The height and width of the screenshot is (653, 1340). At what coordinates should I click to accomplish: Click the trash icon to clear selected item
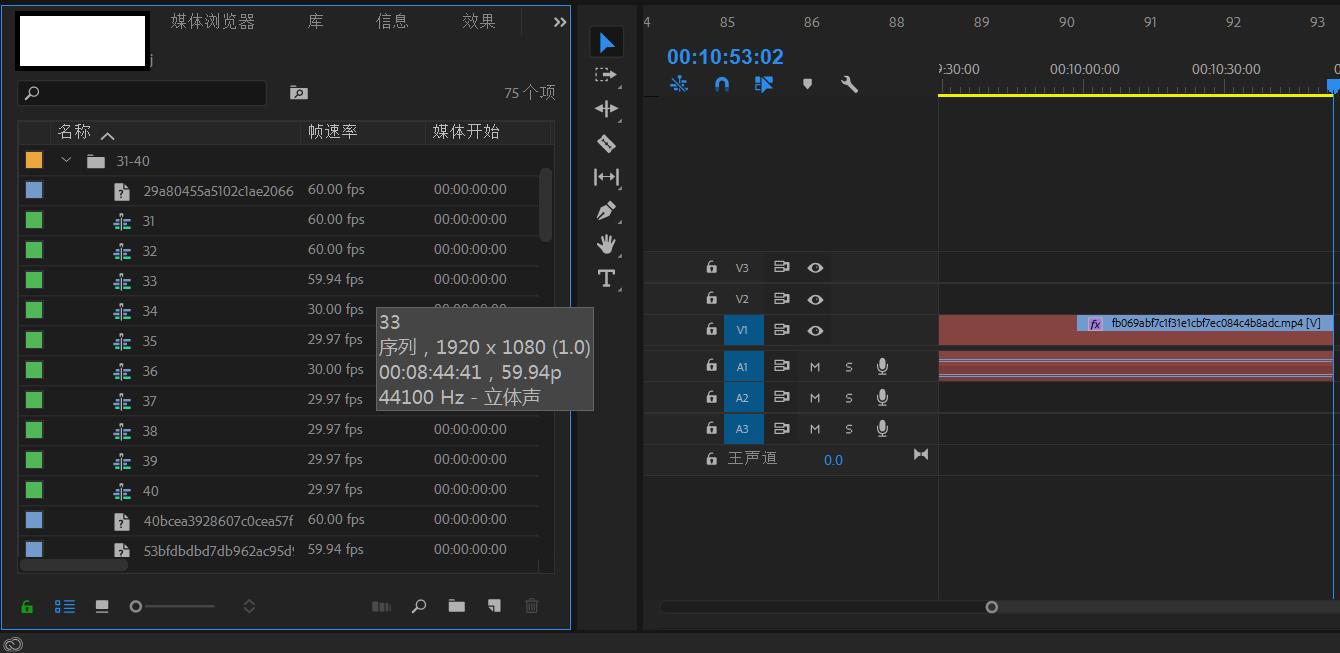pos(531,606)
